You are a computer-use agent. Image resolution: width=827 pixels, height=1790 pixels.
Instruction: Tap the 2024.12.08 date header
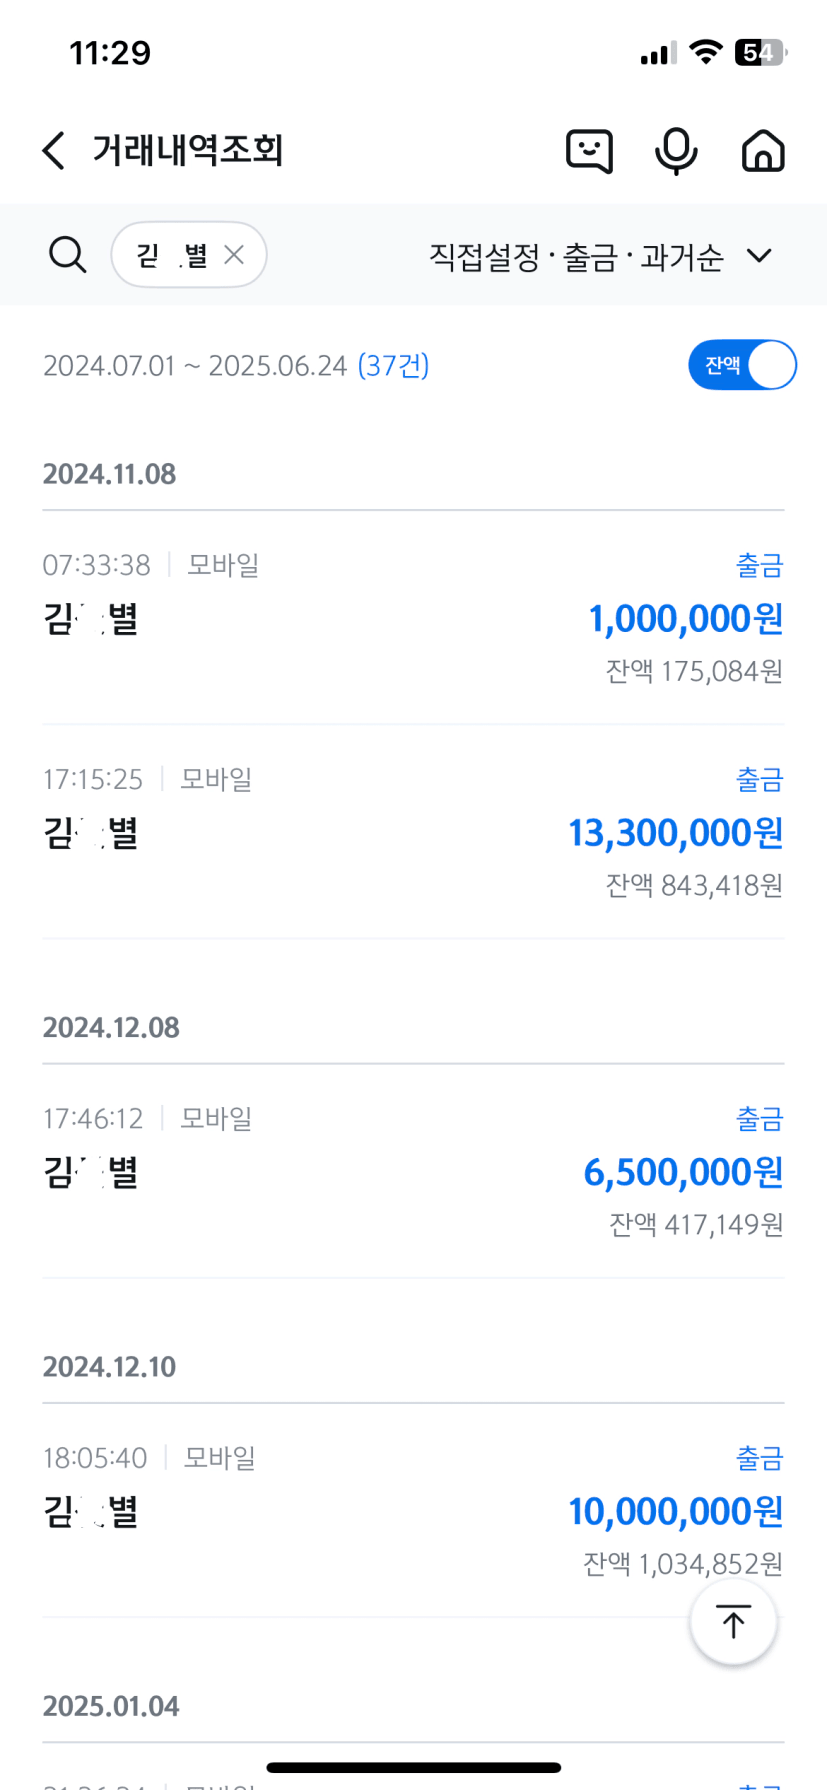coord(111,1028)
